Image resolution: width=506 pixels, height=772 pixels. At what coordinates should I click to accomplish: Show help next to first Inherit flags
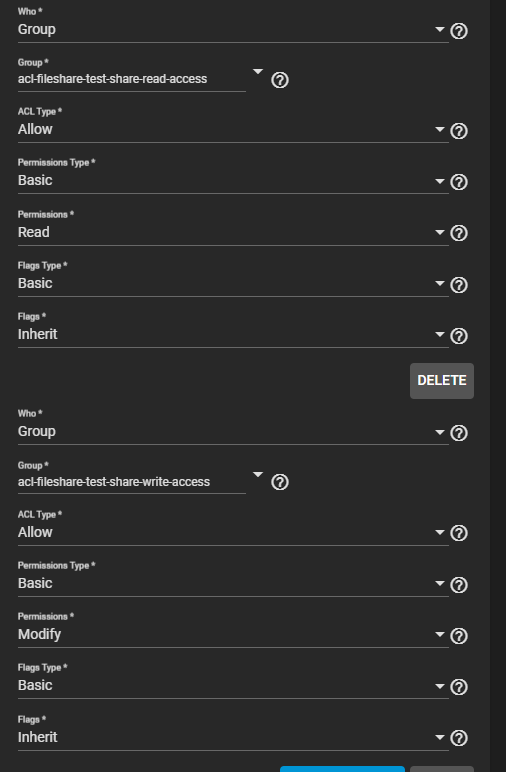coord(459,336)
